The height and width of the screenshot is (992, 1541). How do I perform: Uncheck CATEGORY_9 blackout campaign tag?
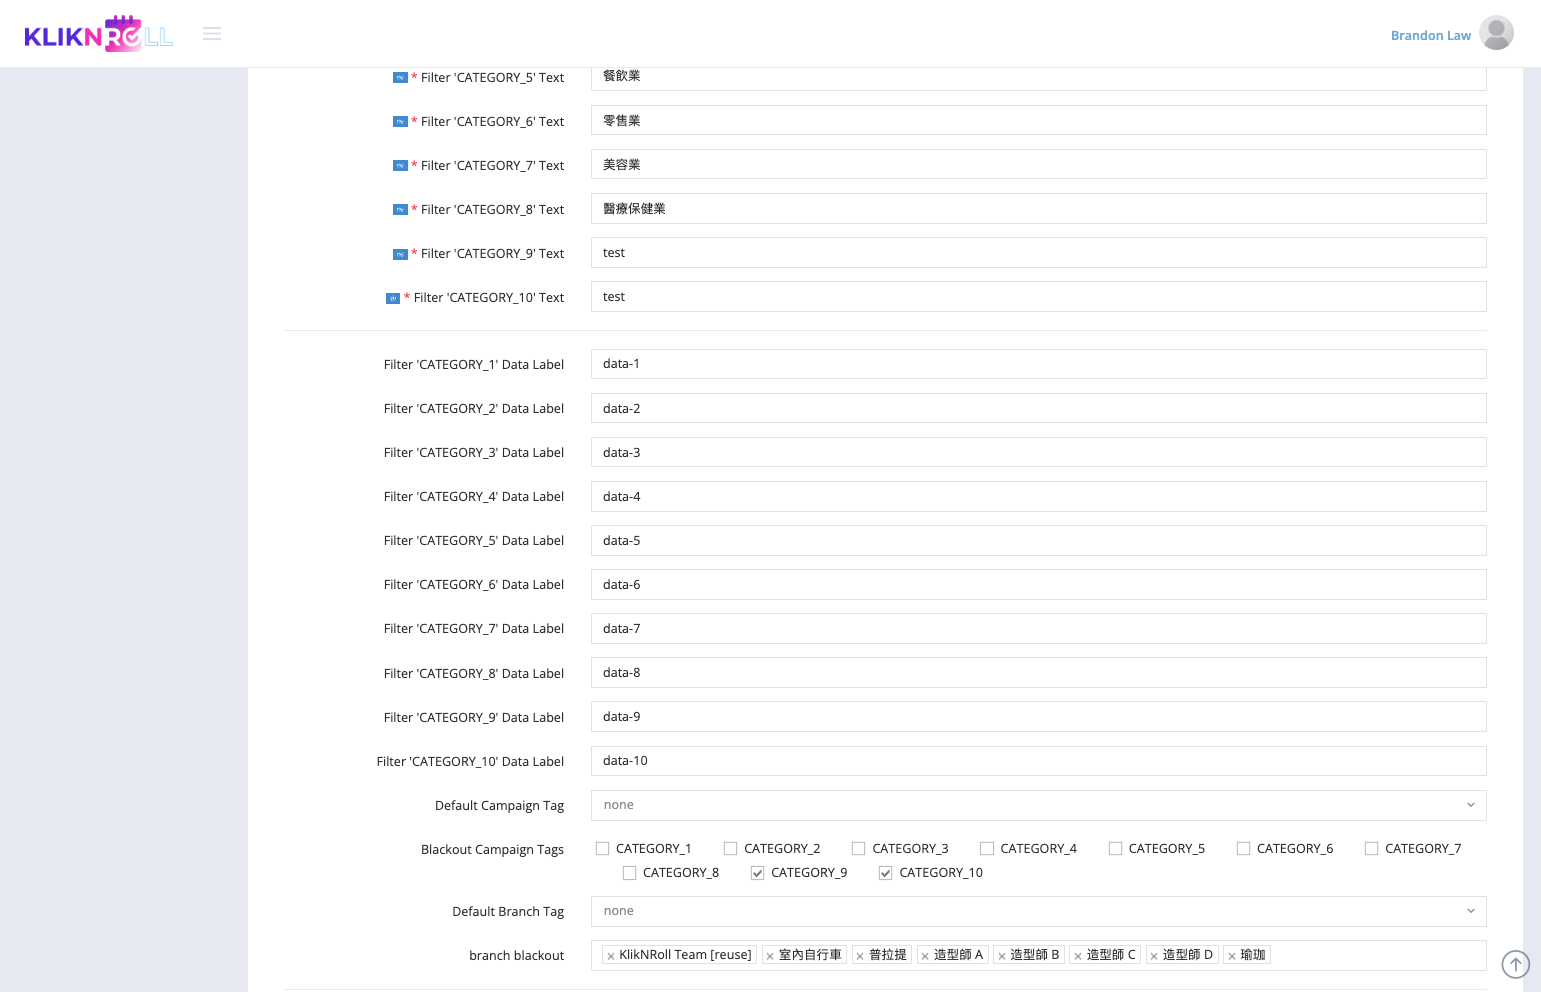click(x=757, y=873)
